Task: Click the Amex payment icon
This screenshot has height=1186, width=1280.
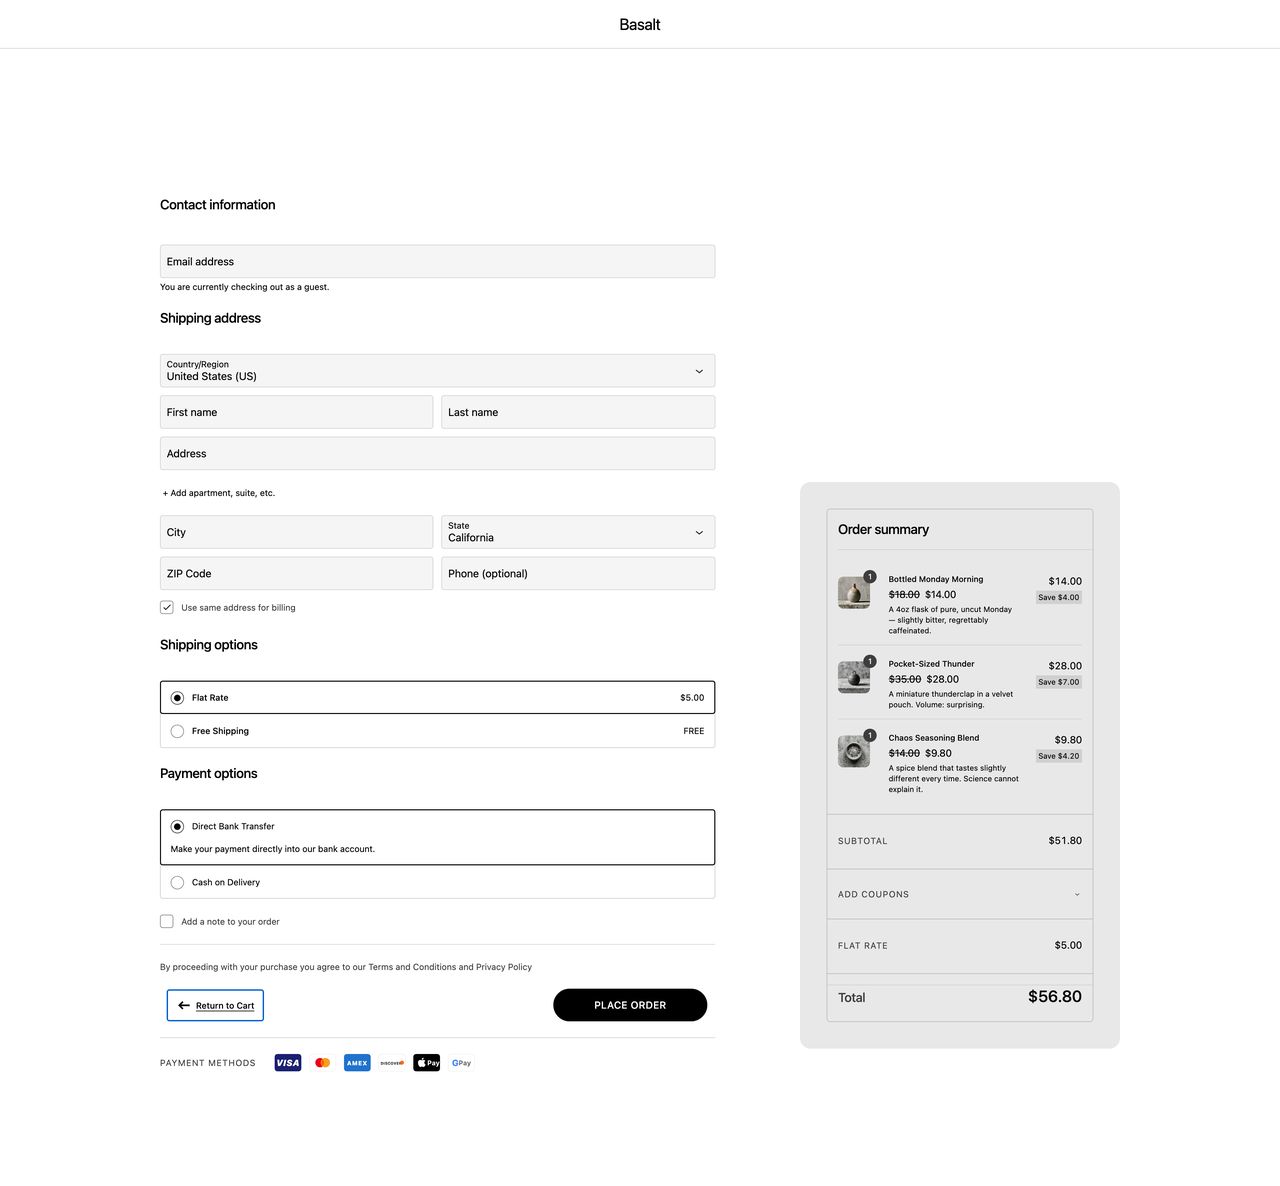Action: click(357, 1063)
